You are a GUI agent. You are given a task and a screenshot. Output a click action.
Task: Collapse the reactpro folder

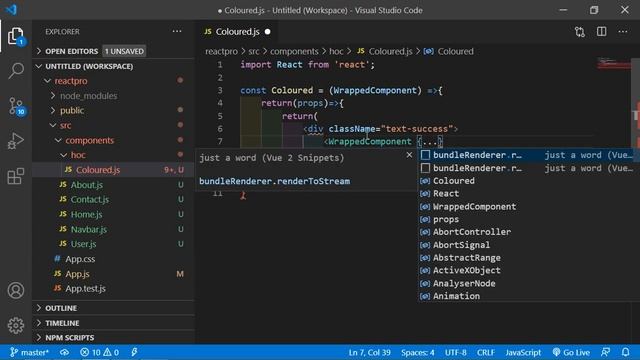(x=113, y=81)
